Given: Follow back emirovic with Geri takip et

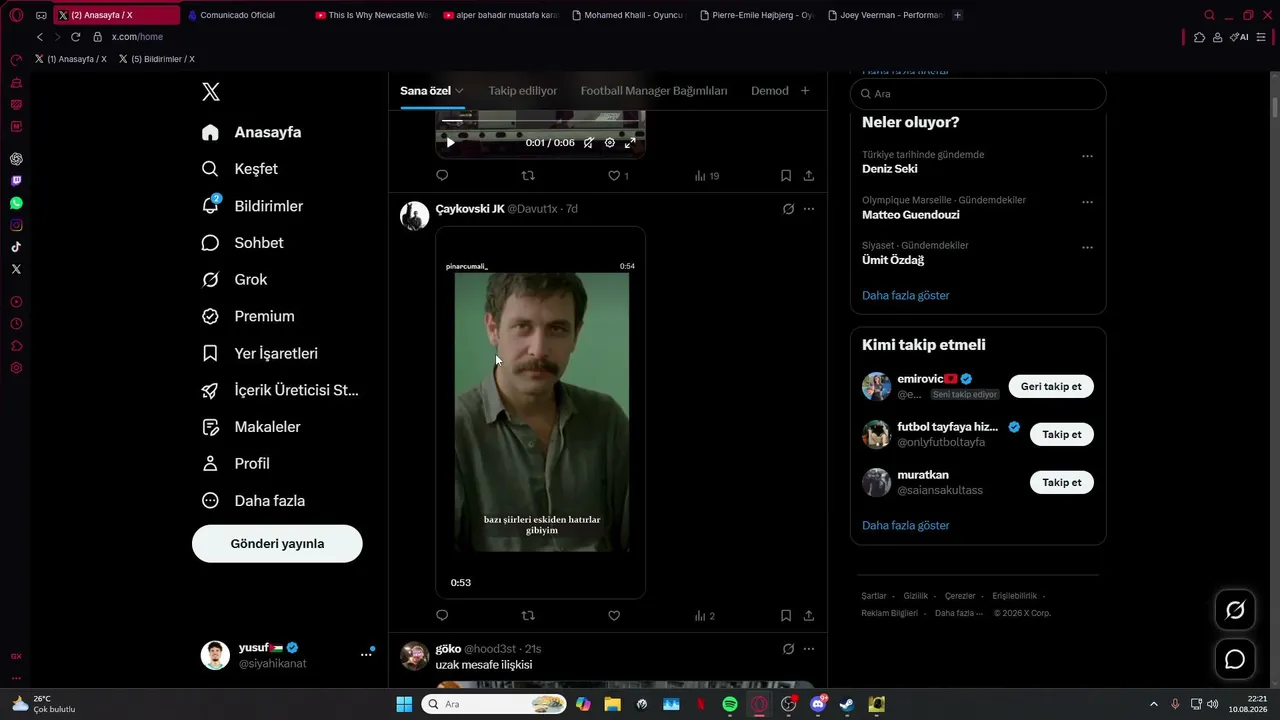Looking at the screenshot, I should click(x=1051, y=387).
